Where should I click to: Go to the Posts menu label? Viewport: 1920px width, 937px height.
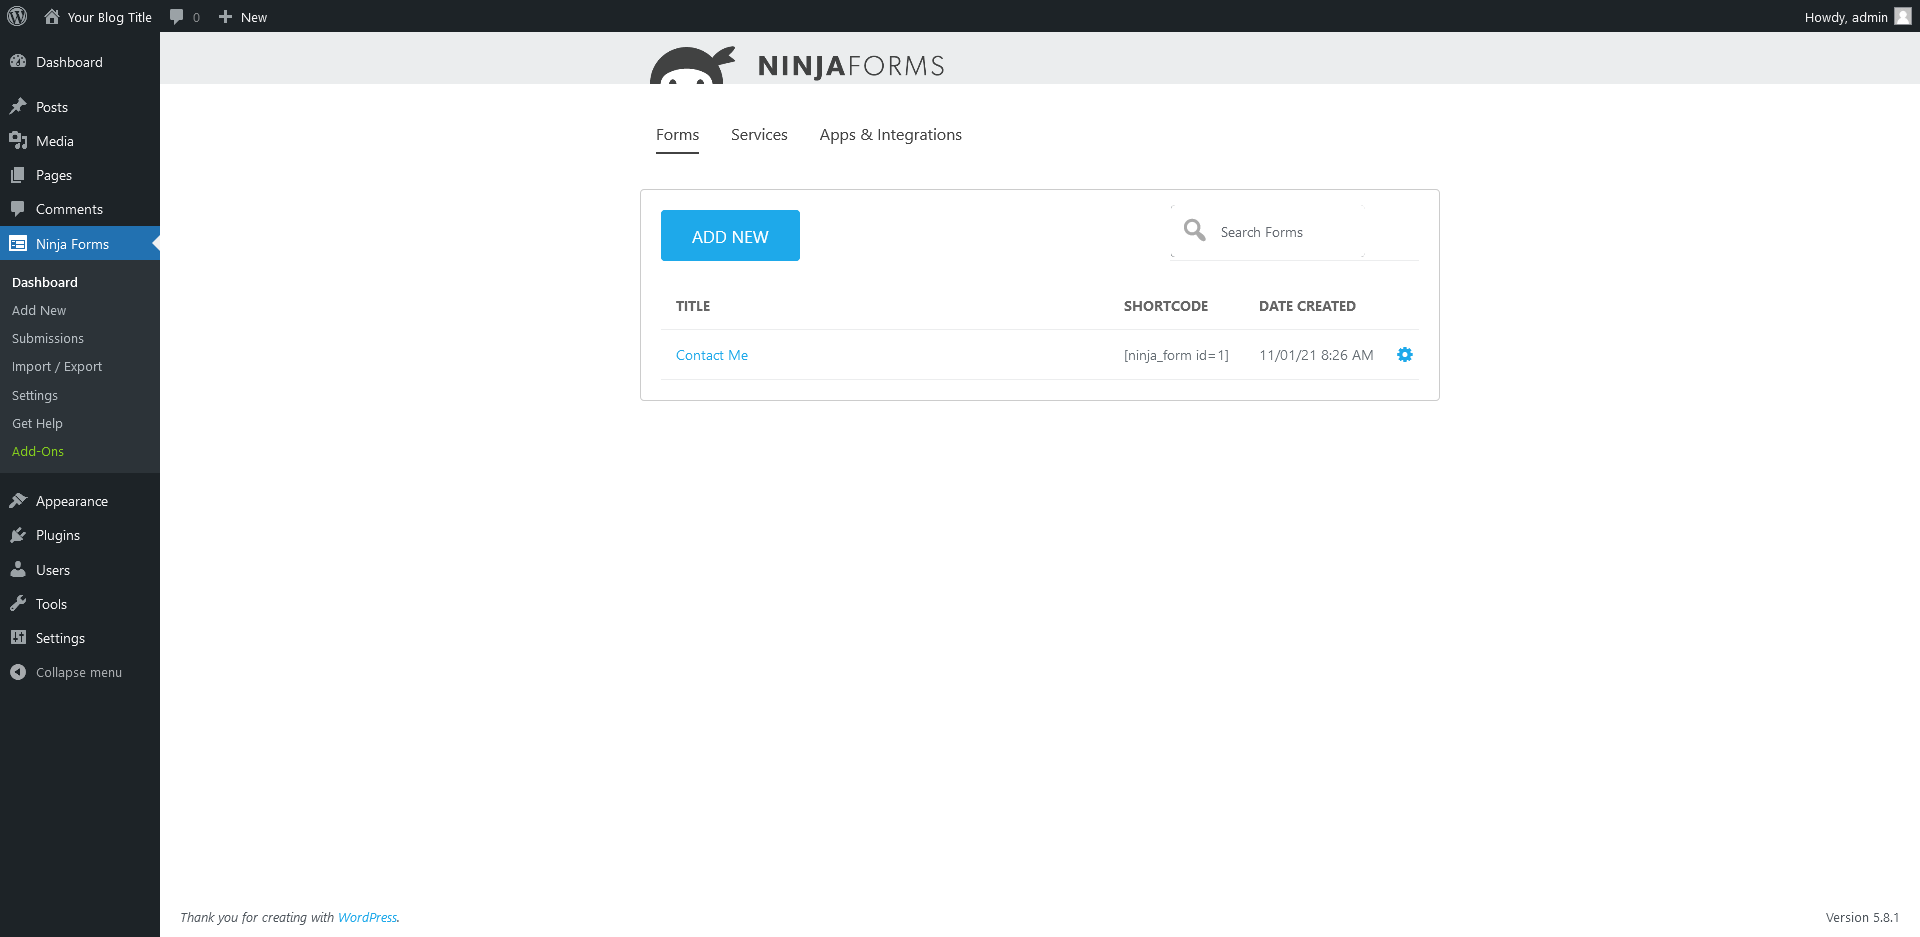(x=52, y=107)
